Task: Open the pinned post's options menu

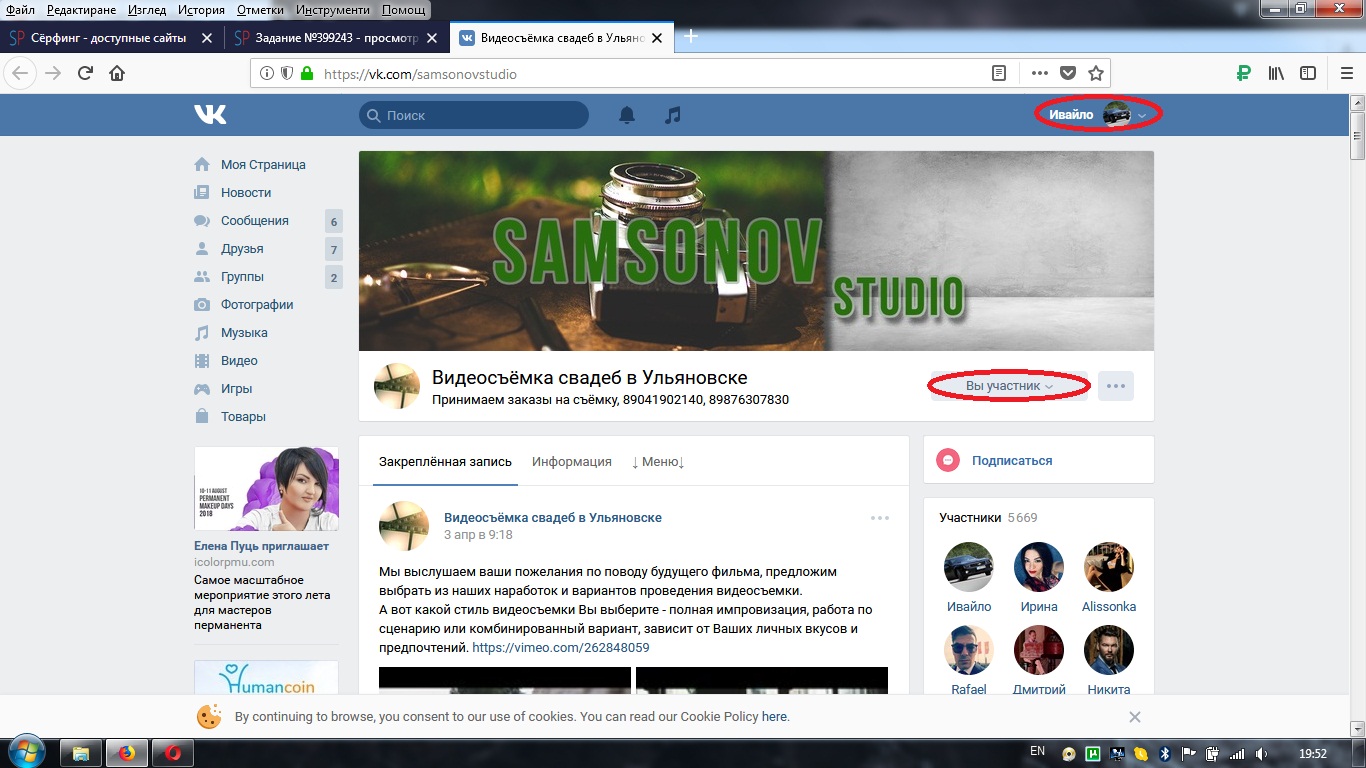Action: point(880,518)
